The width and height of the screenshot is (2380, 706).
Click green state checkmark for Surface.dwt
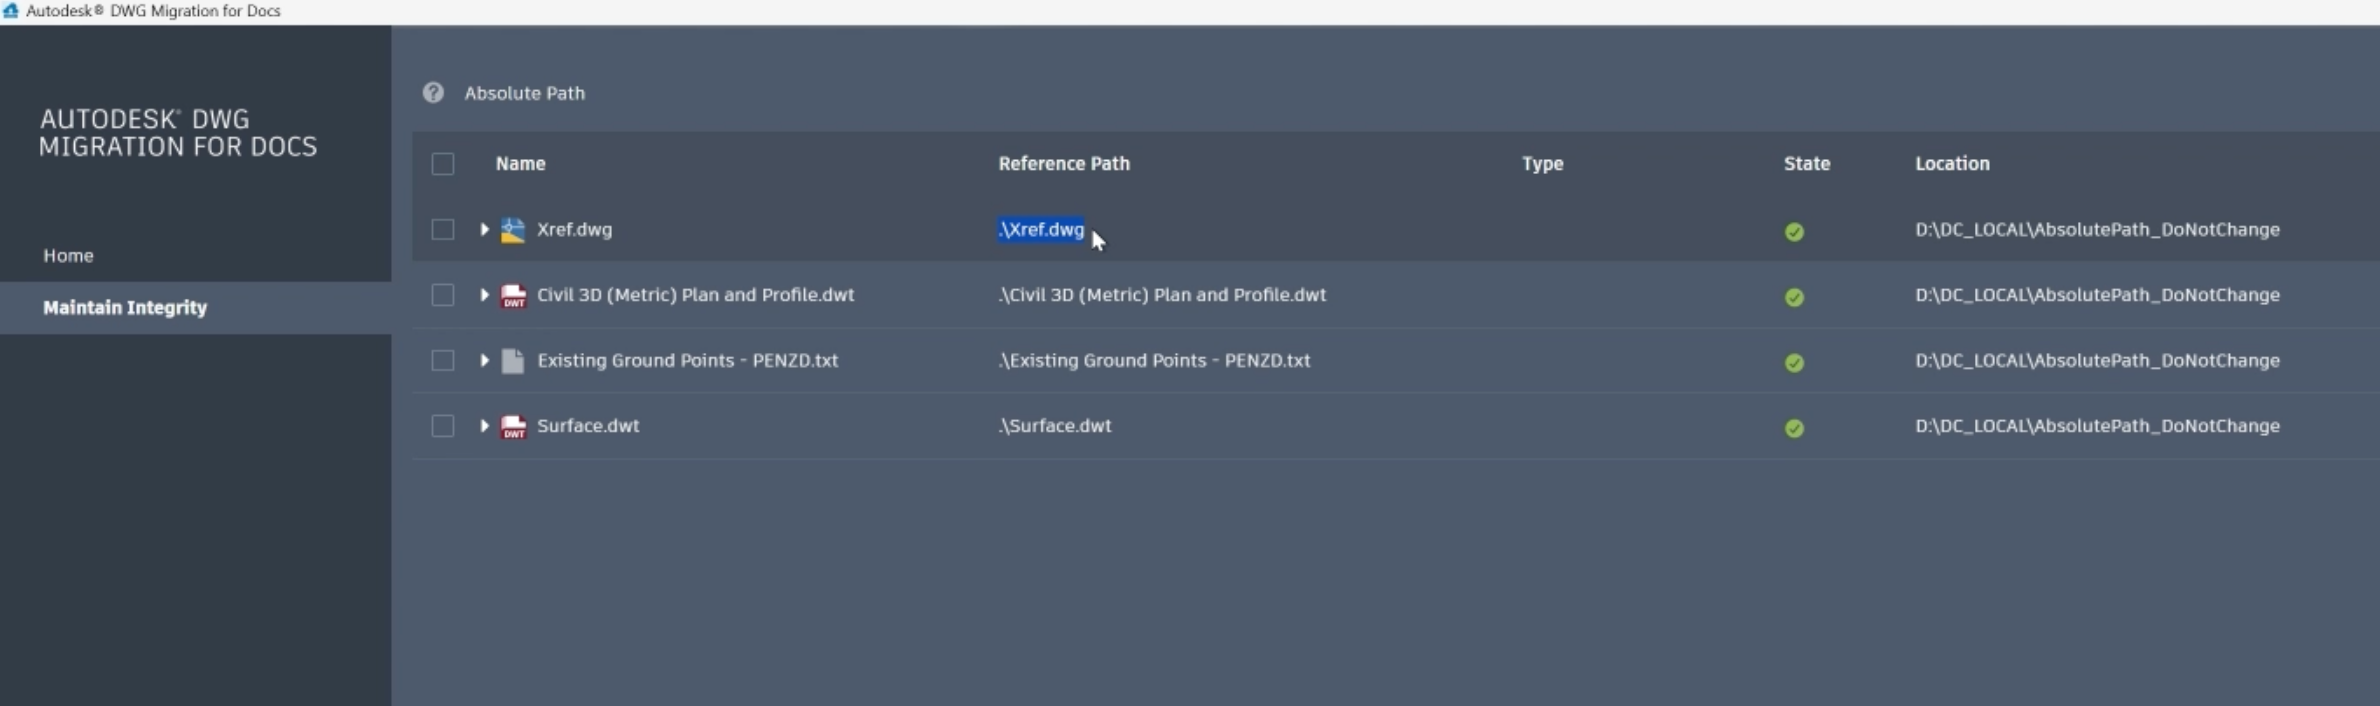click(1794, 428)
